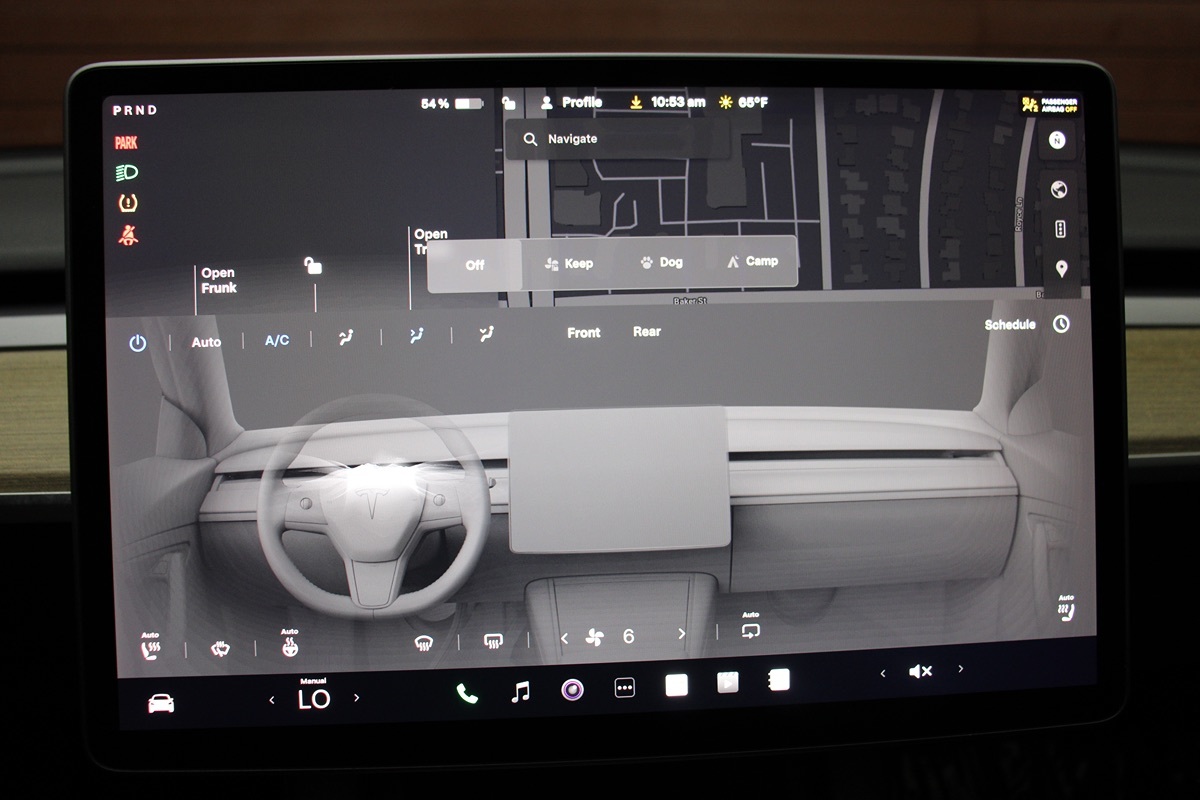Click the traffic light map icon
This screenshot has height=800, width=1200.
pyautogui.click(x=1060, y=229)
